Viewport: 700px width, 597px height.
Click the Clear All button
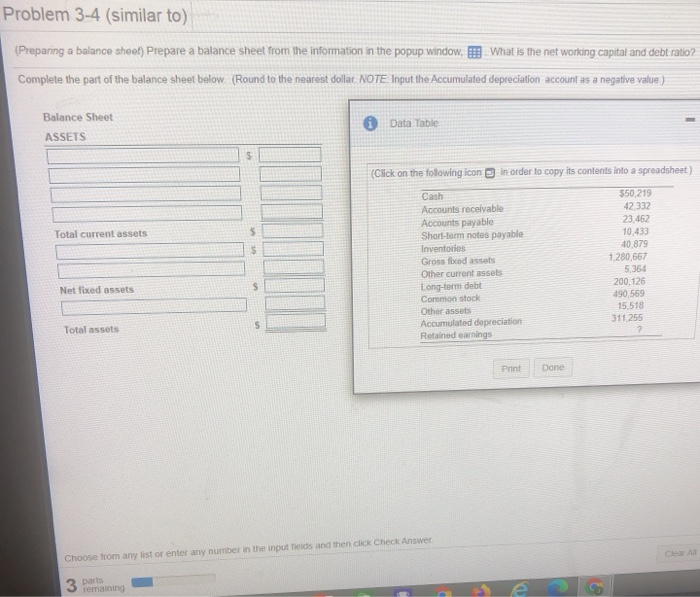pos(680,553)
